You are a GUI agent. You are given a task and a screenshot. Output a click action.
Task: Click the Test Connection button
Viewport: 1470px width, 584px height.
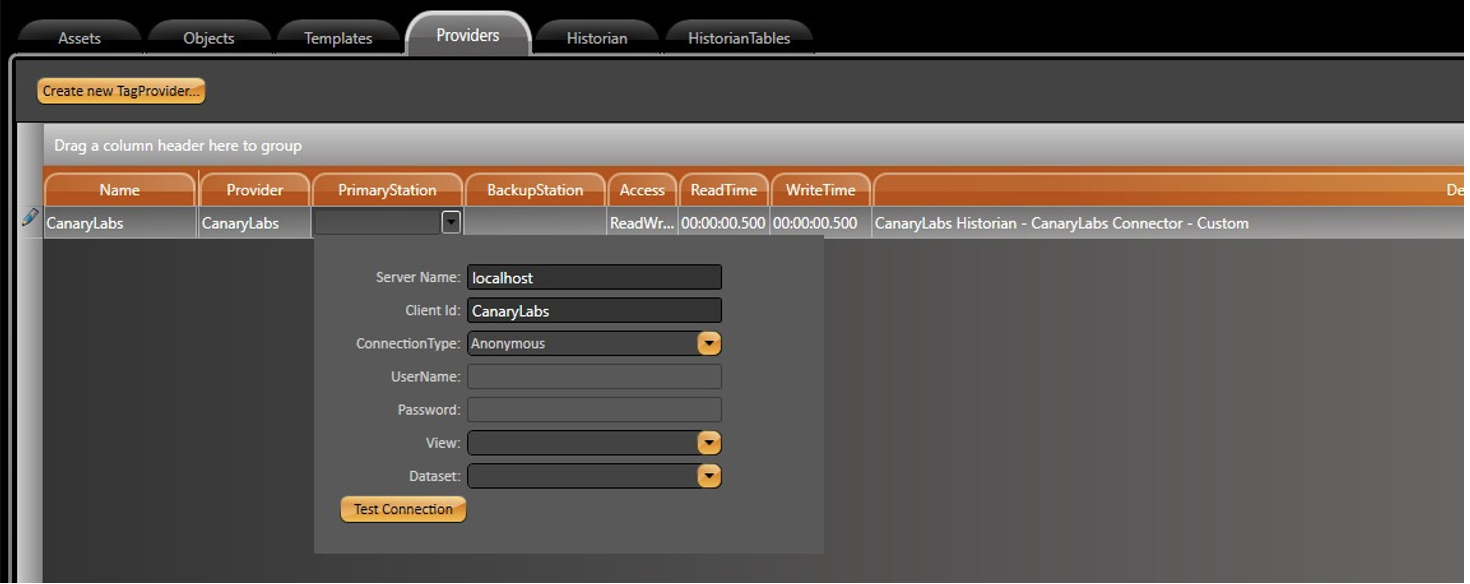403,510
